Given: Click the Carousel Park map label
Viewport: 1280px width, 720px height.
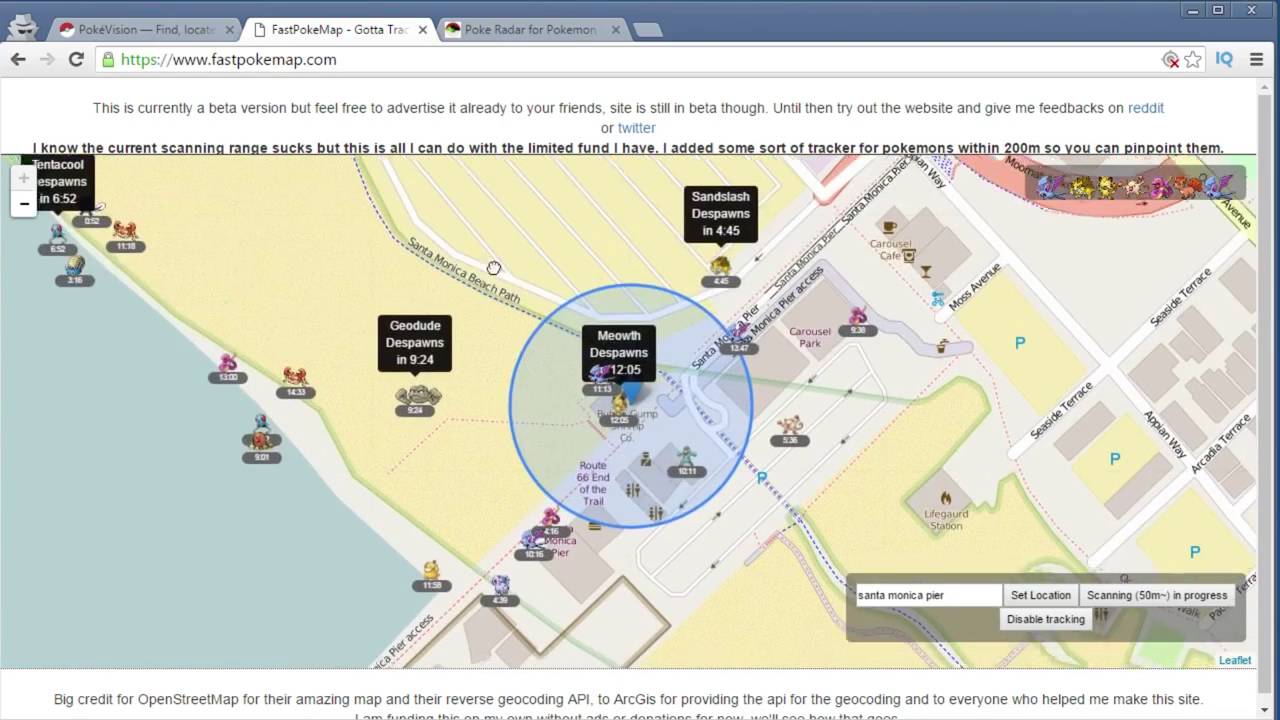Looking at the screenshot, I should [x=810, y=337].
